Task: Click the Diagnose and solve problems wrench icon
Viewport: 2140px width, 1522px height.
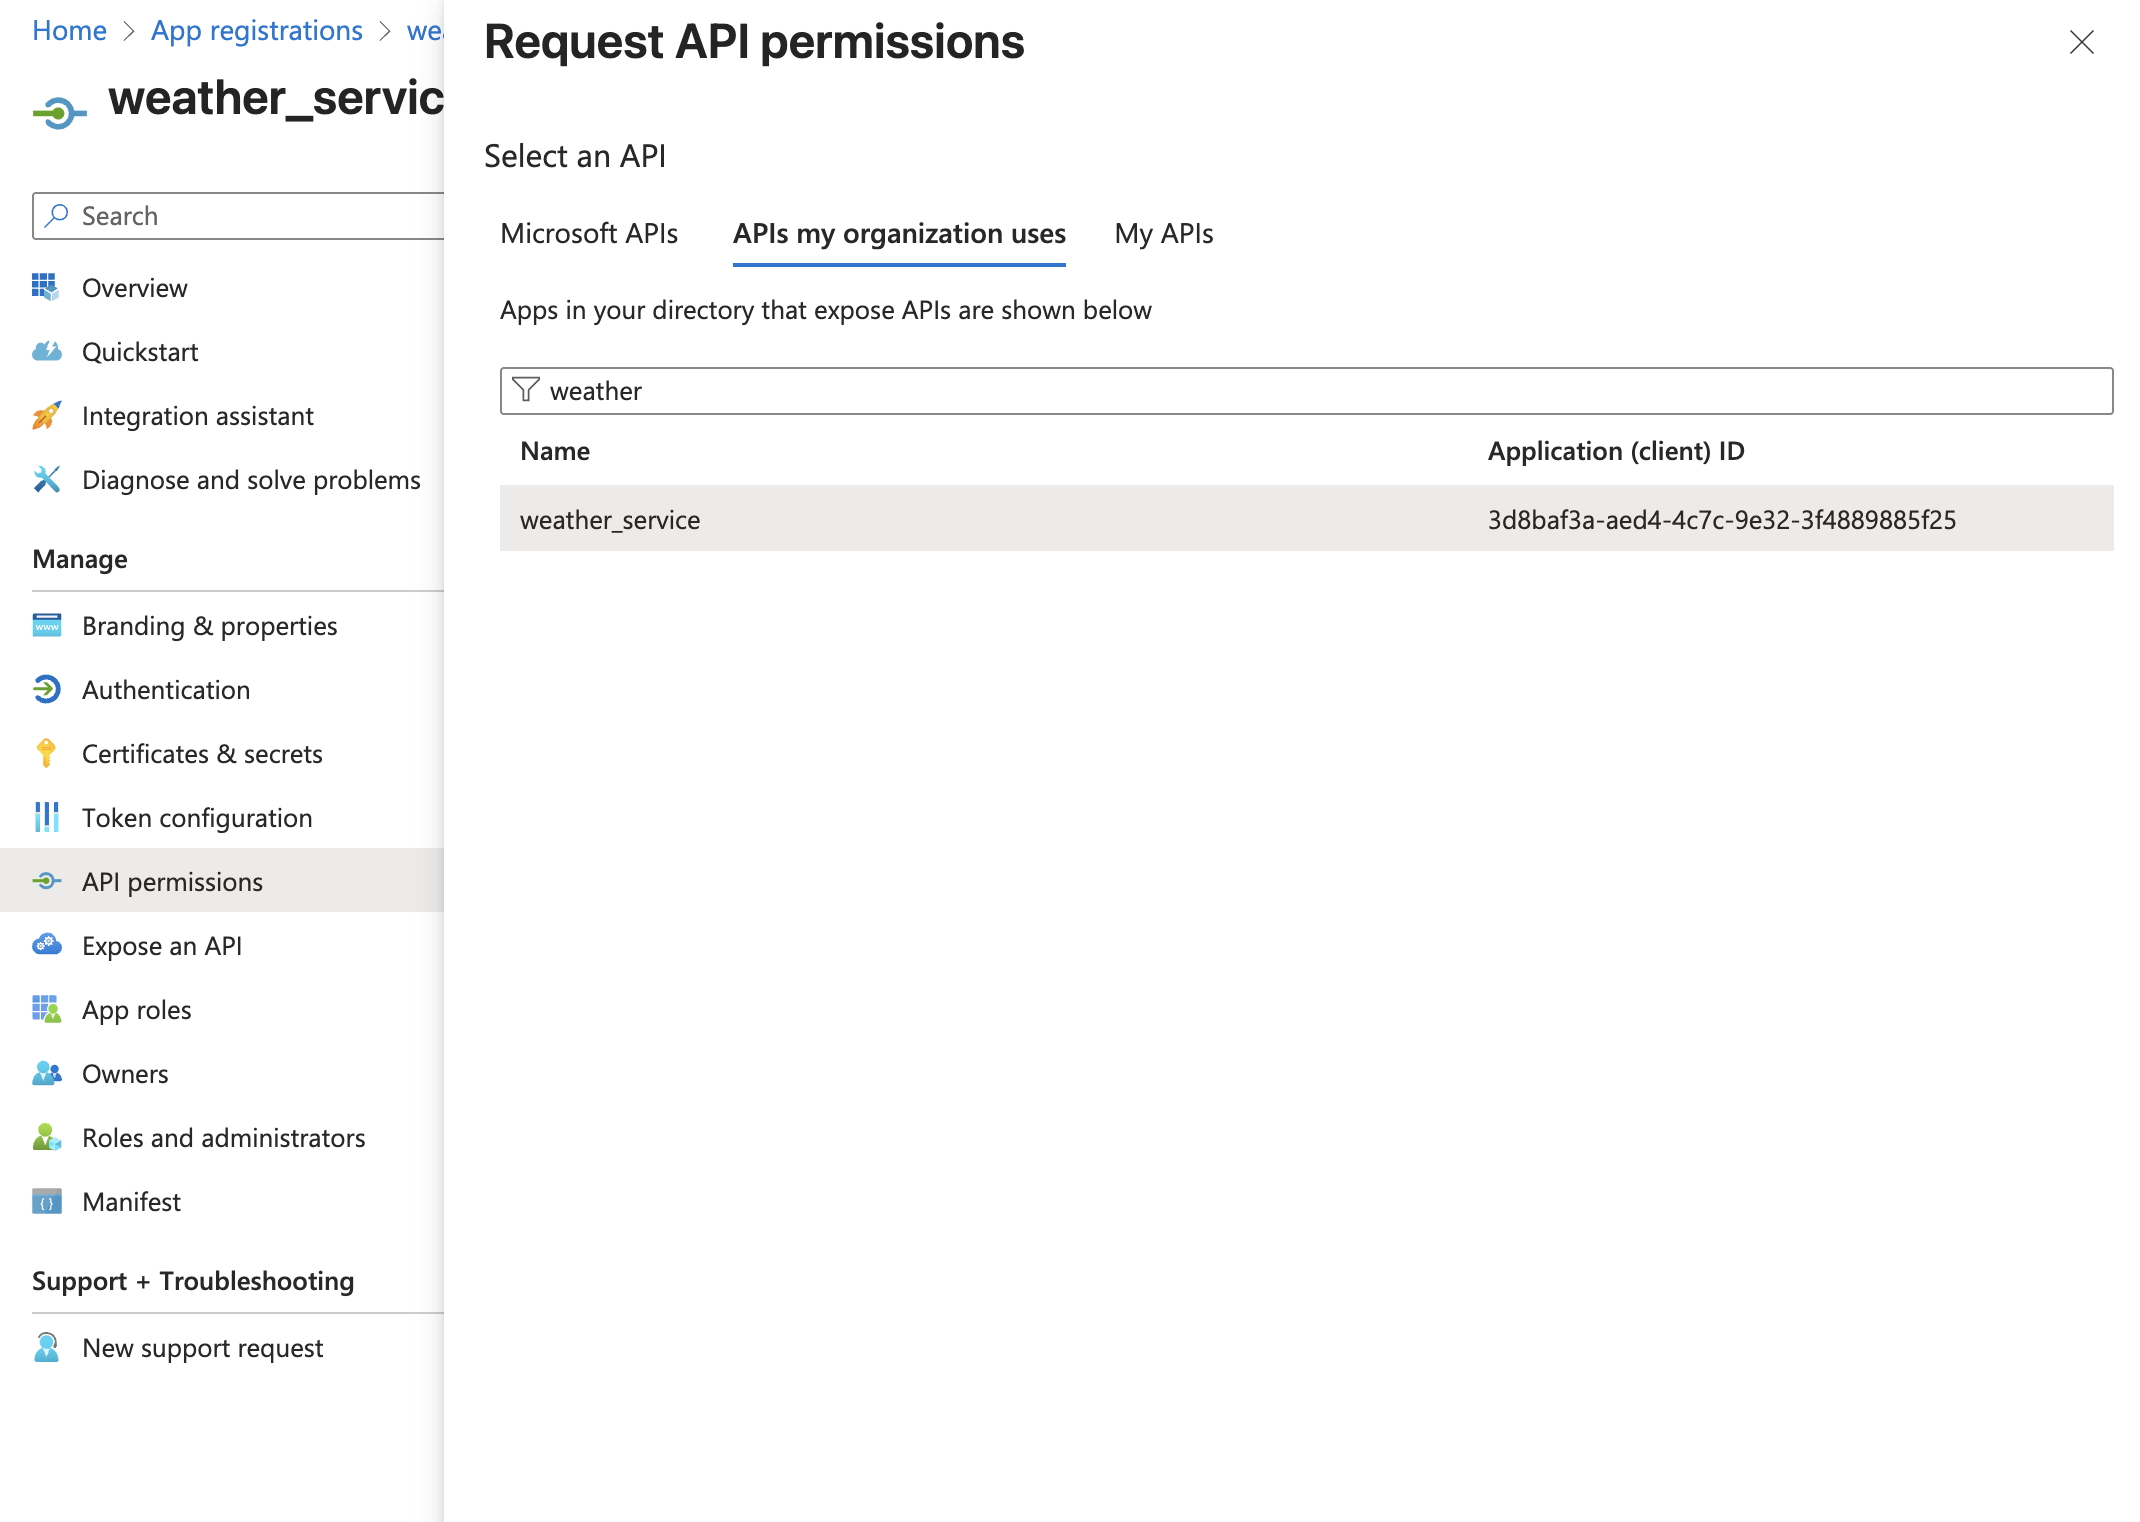Action: 46,479
